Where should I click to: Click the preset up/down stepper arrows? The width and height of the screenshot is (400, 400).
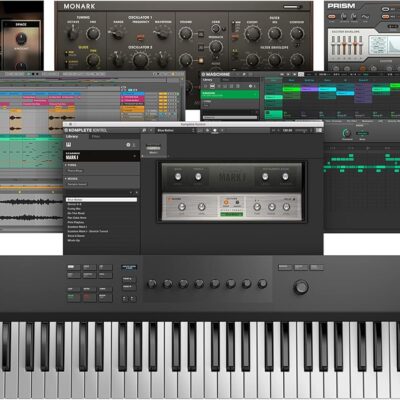pyautogui.click(x=193, y=130)
